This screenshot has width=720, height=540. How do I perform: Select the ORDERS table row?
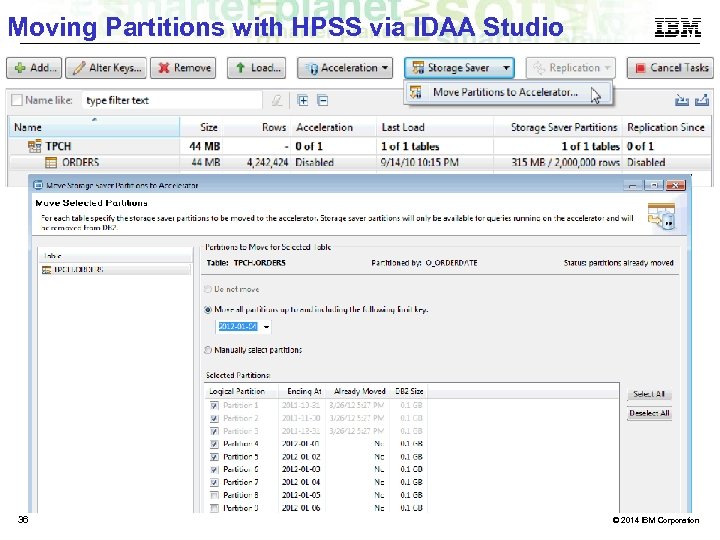(360, 163)
